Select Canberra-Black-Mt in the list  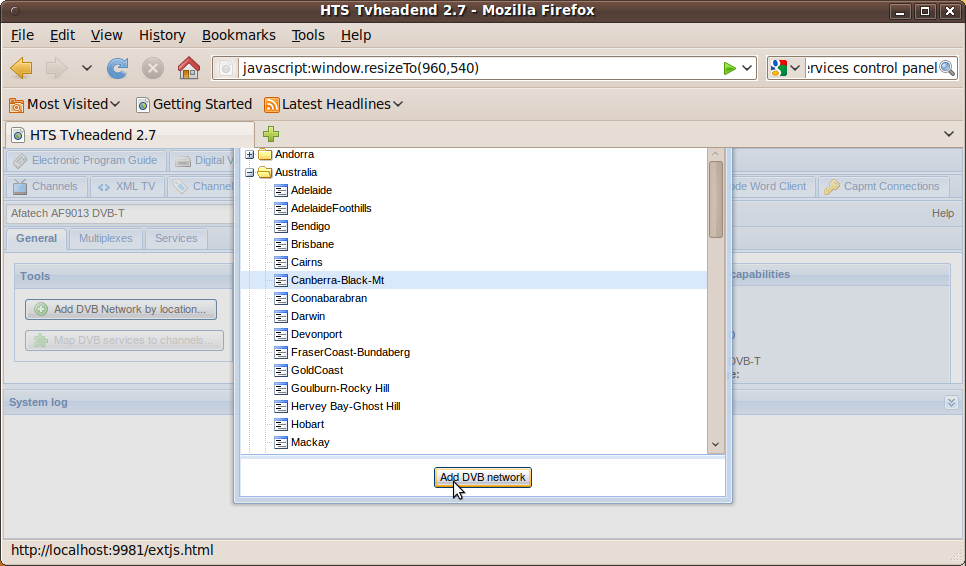click(473, 280)
